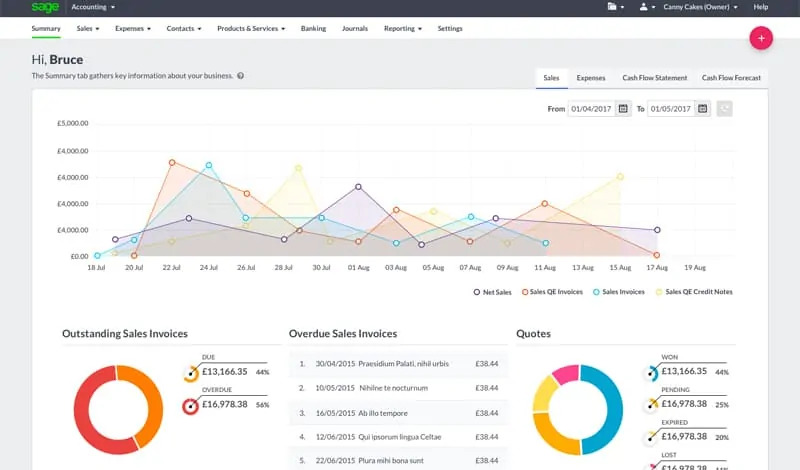Switch to the Cash Flow Statement tab
Screen dimensions: 800x470
coord(654,77)
